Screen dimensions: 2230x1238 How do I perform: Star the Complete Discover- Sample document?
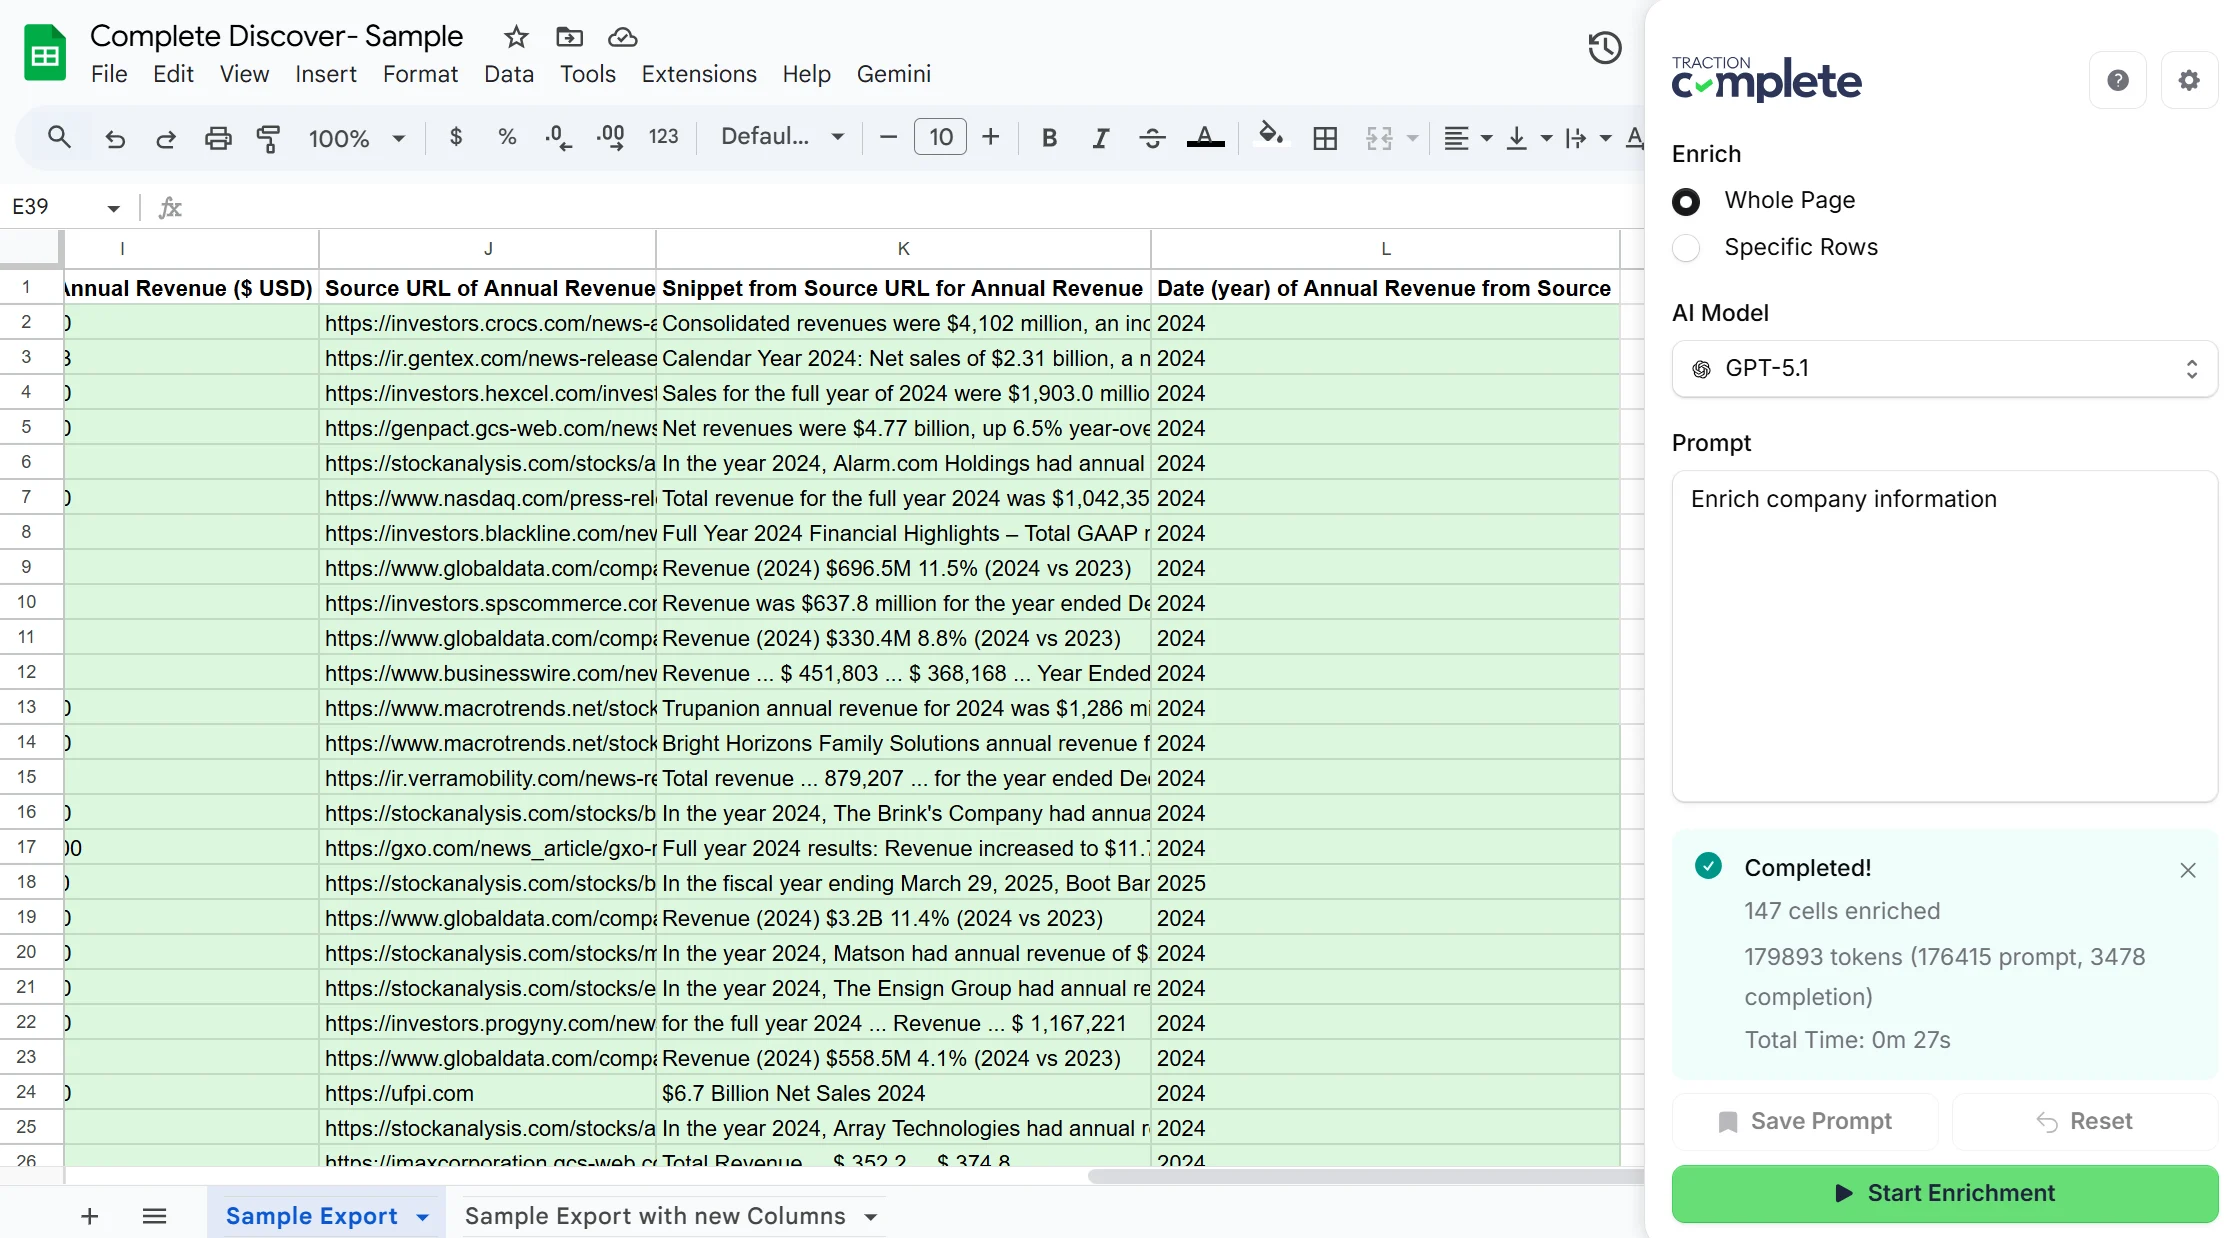pyautogui.click(x=516, y=37)
